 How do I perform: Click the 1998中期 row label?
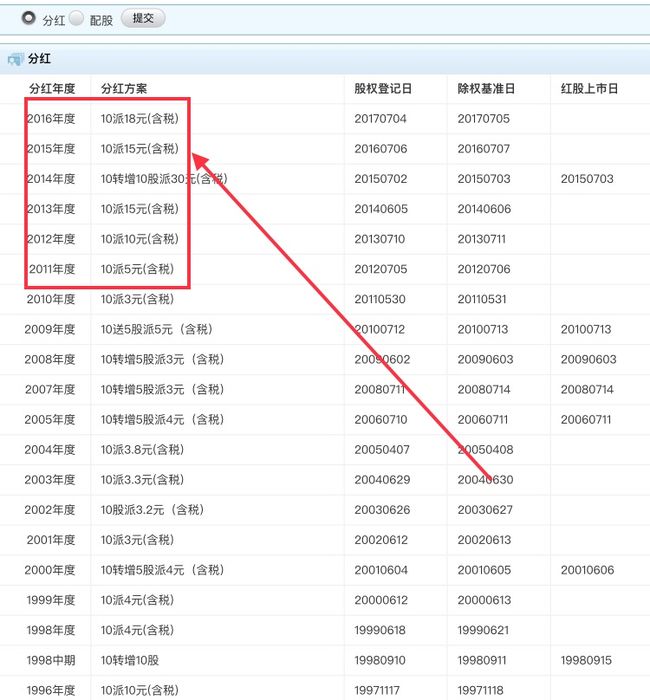click(x=51, y=660)
